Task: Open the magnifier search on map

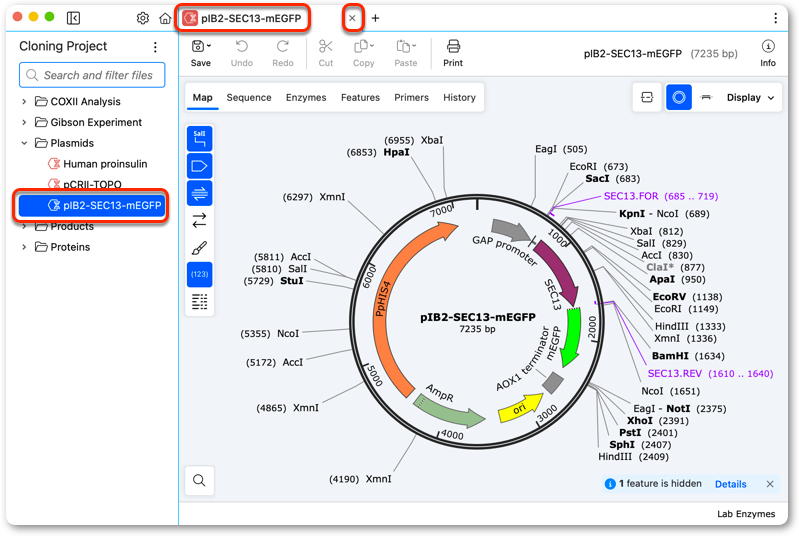Action: click(199, 480)
